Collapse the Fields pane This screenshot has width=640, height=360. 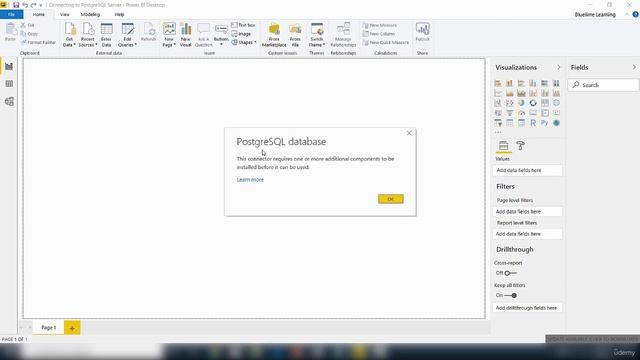pos(634,67)
